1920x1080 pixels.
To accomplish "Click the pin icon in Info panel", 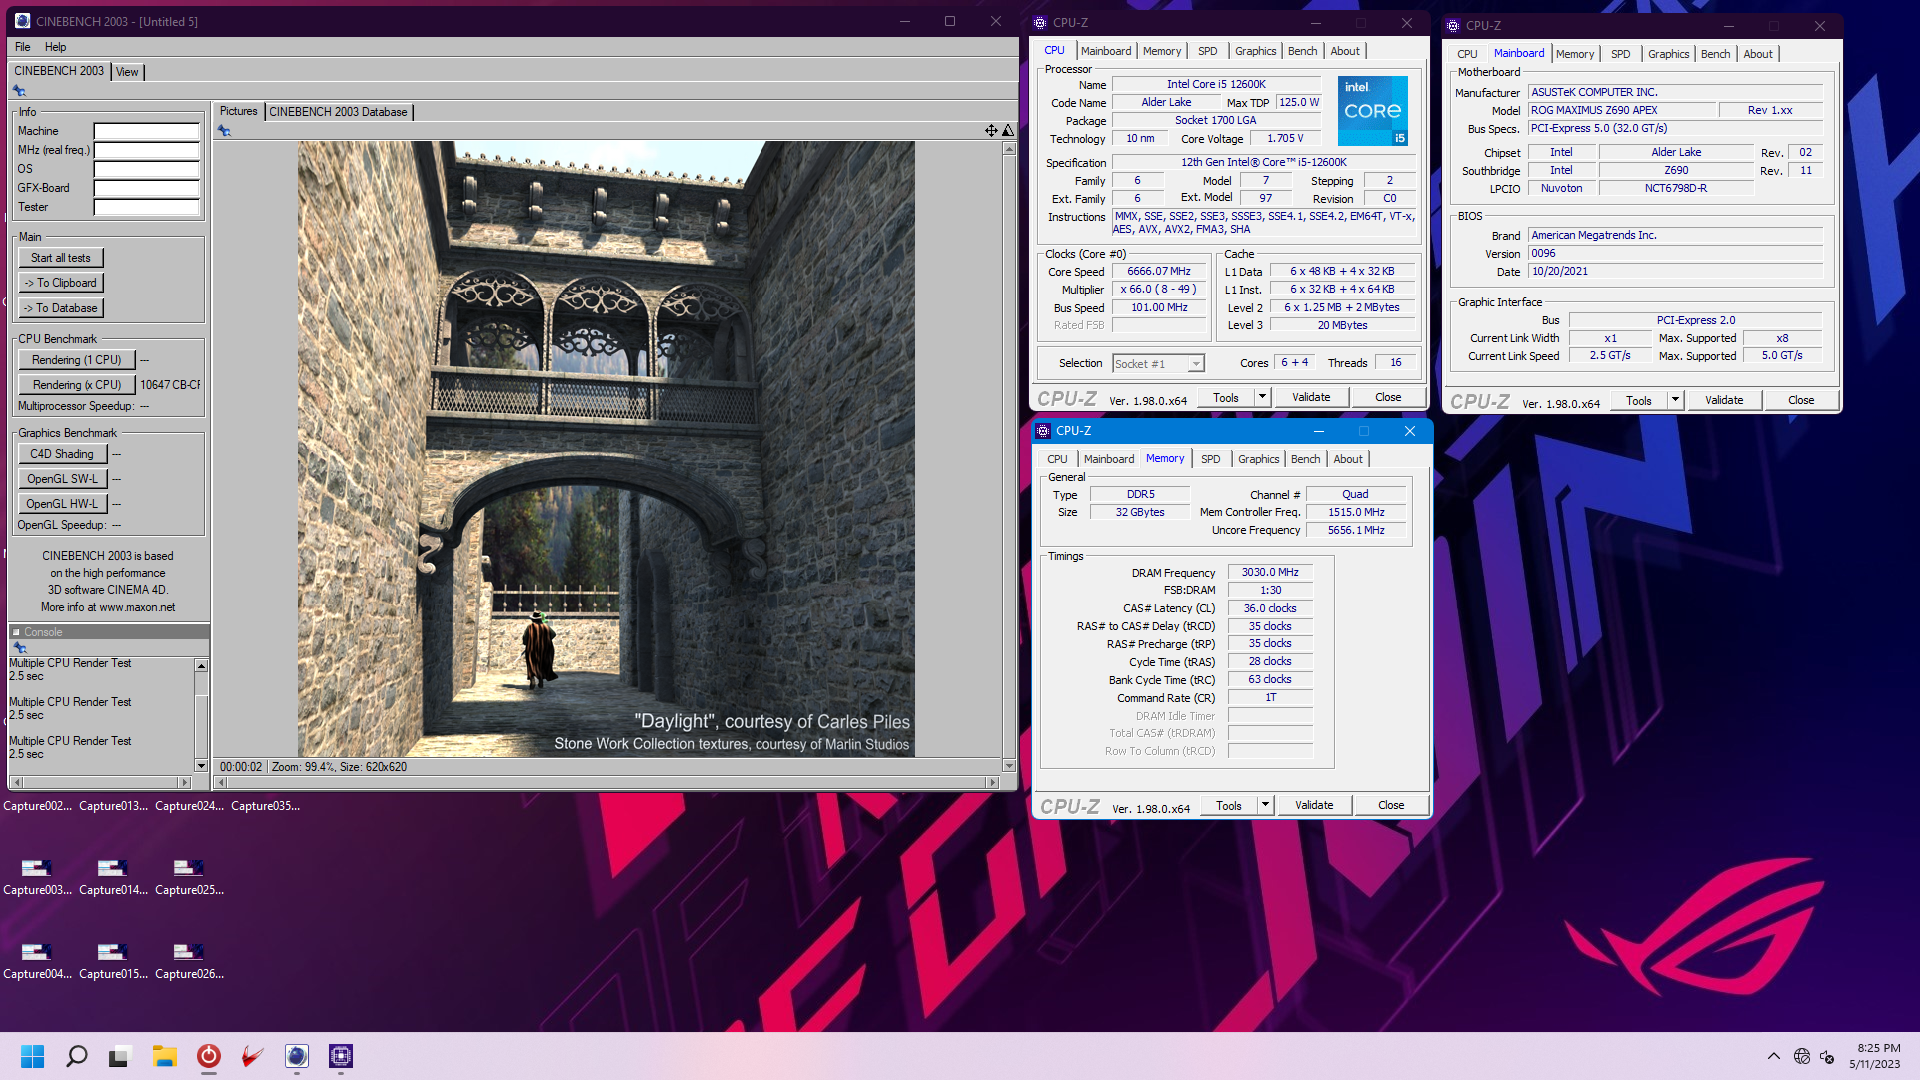I will 19,91.
